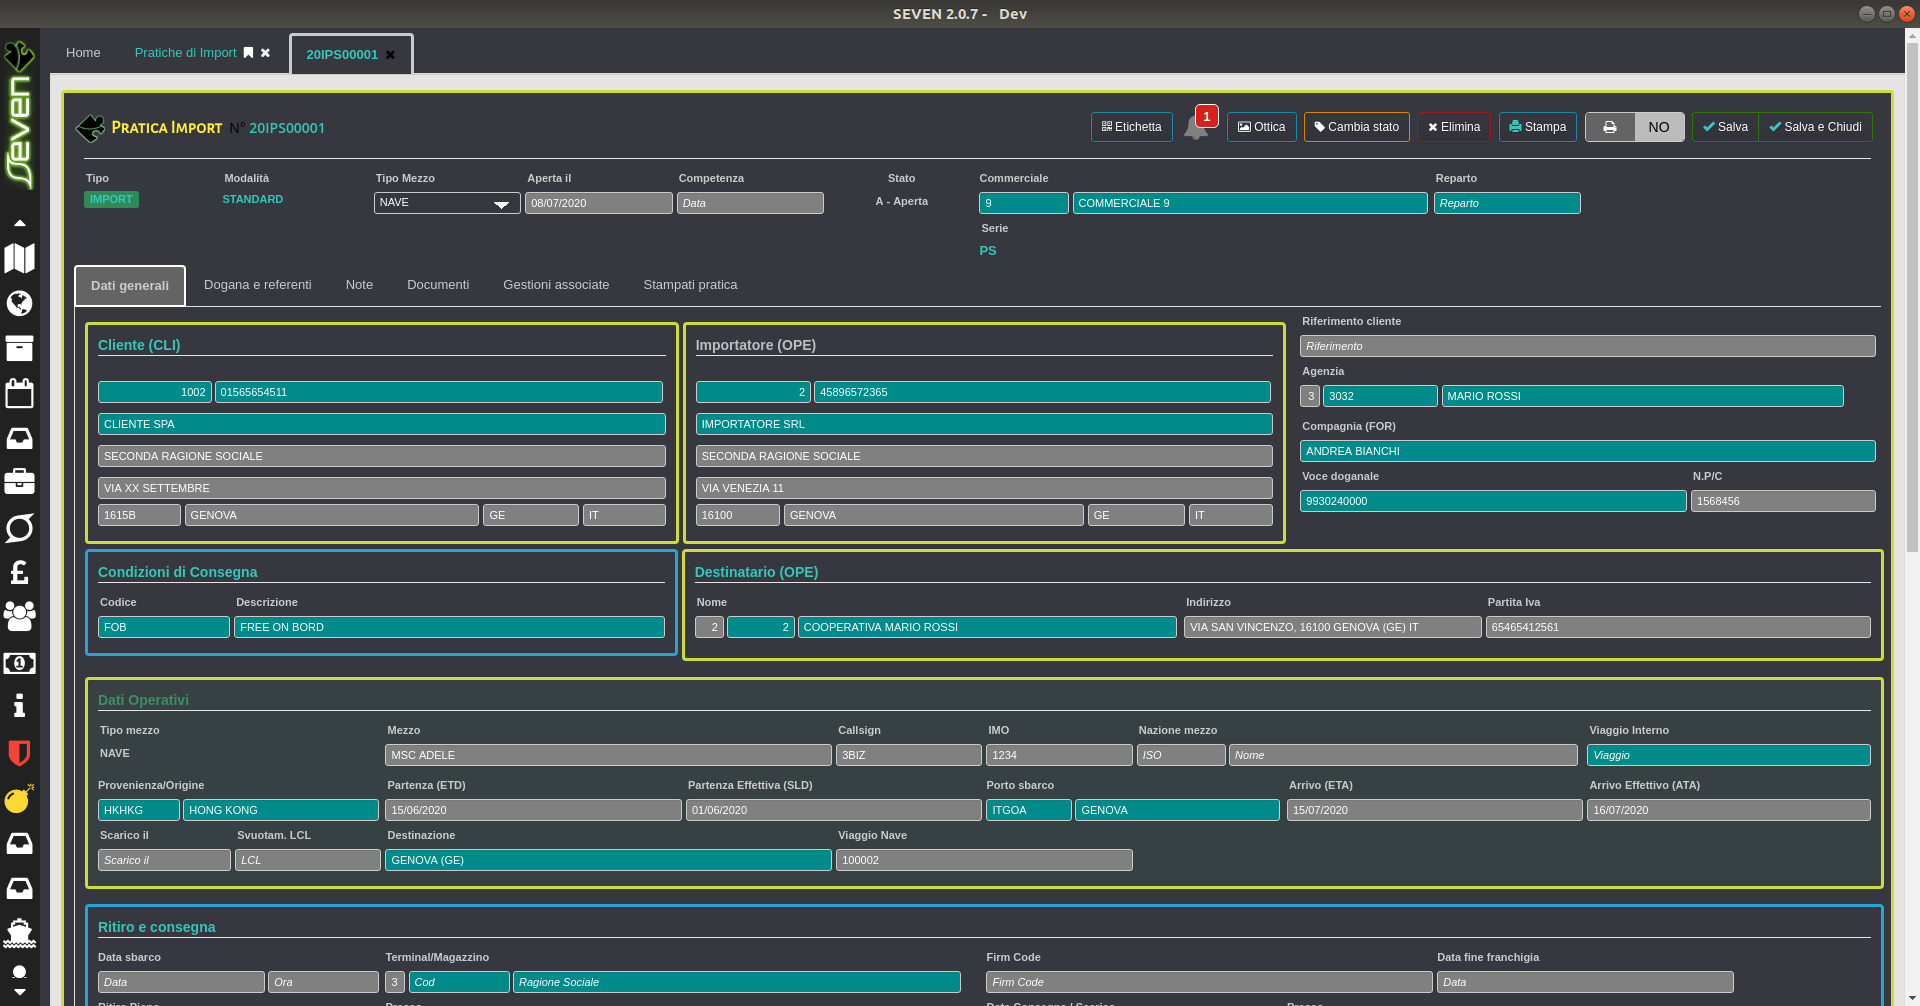Open the Documenti tab
1920x1006 pixels.
(438, 285)
